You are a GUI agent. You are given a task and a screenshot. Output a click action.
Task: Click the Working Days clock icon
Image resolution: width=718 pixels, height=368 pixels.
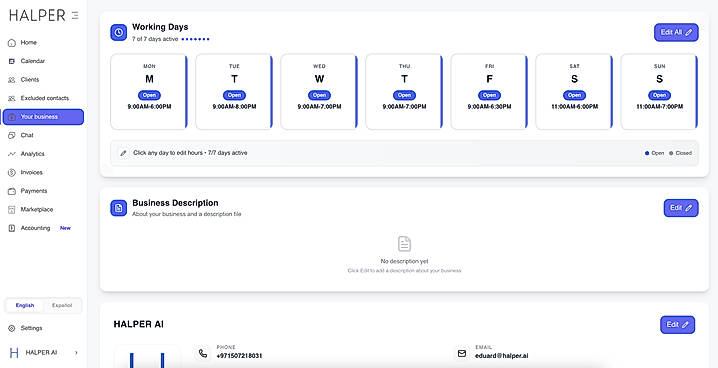point(119,32)
